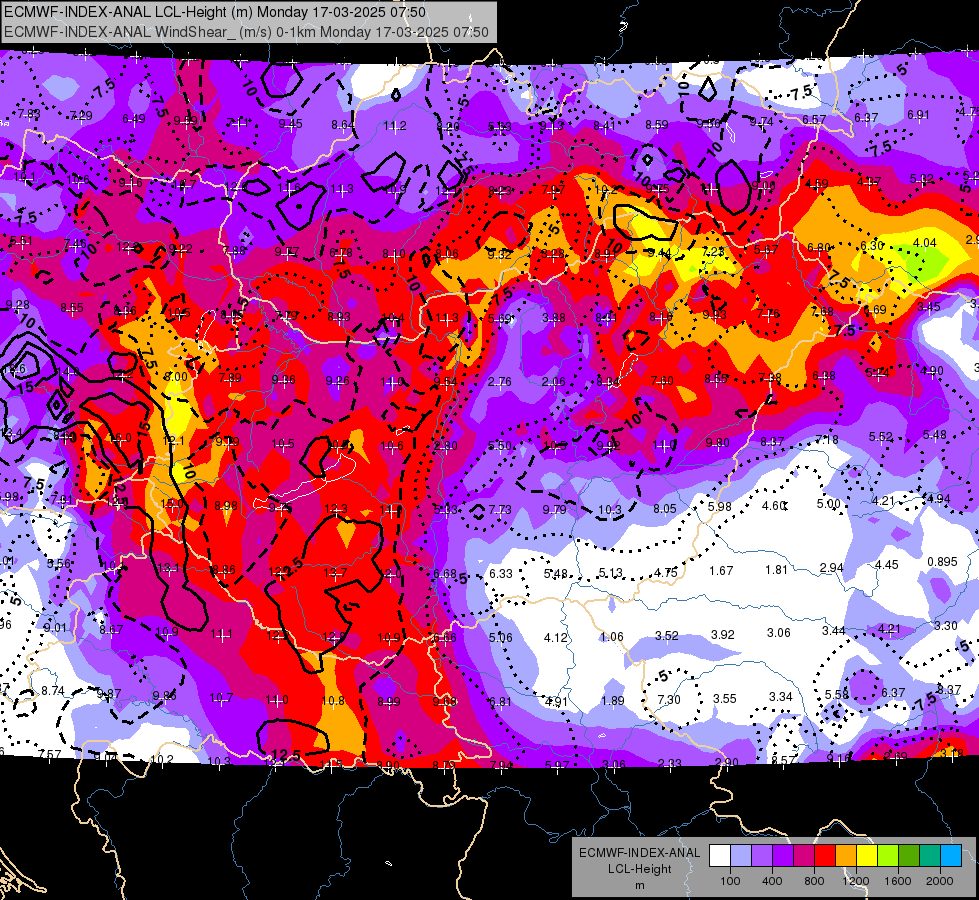Click the legend tick label 800
This screenshot has height=900, width=979.
pos(814,881)
